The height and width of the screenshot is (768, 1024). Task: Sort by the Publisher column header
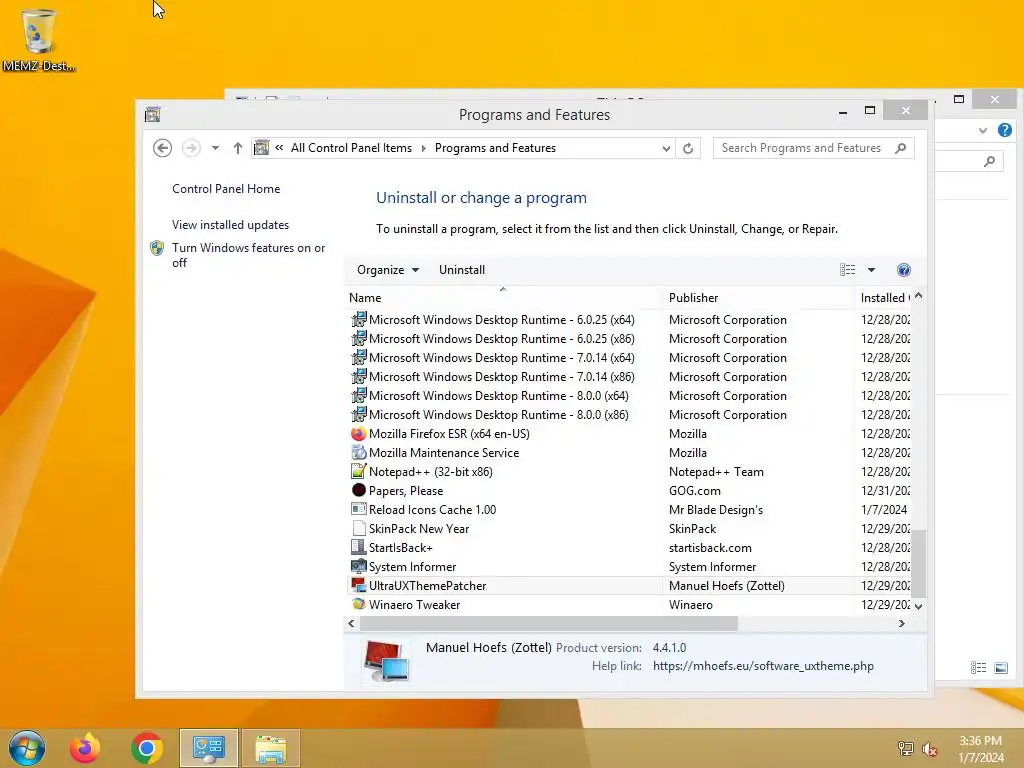point(758,298)
